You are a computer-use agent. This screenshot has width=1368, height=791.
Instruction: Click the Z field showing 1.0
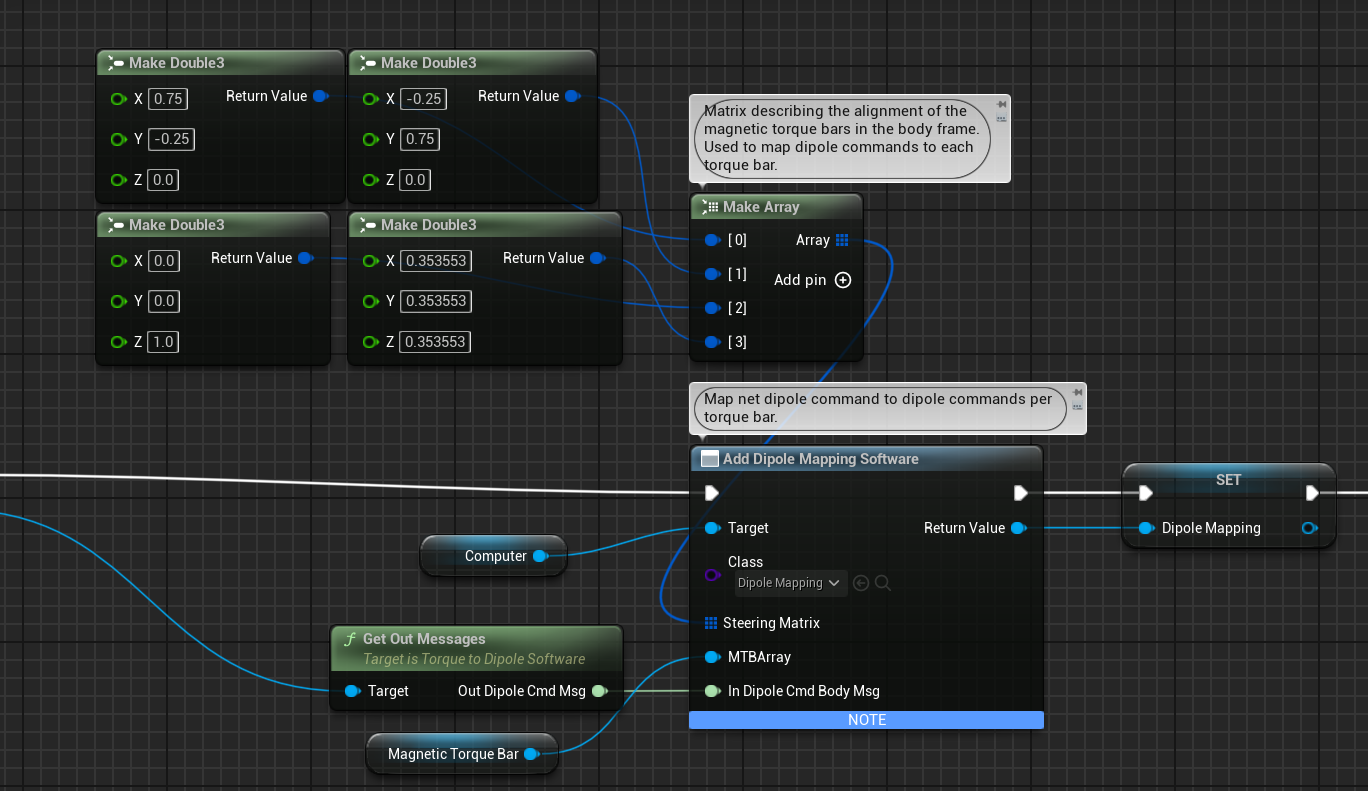click(162, 342)
